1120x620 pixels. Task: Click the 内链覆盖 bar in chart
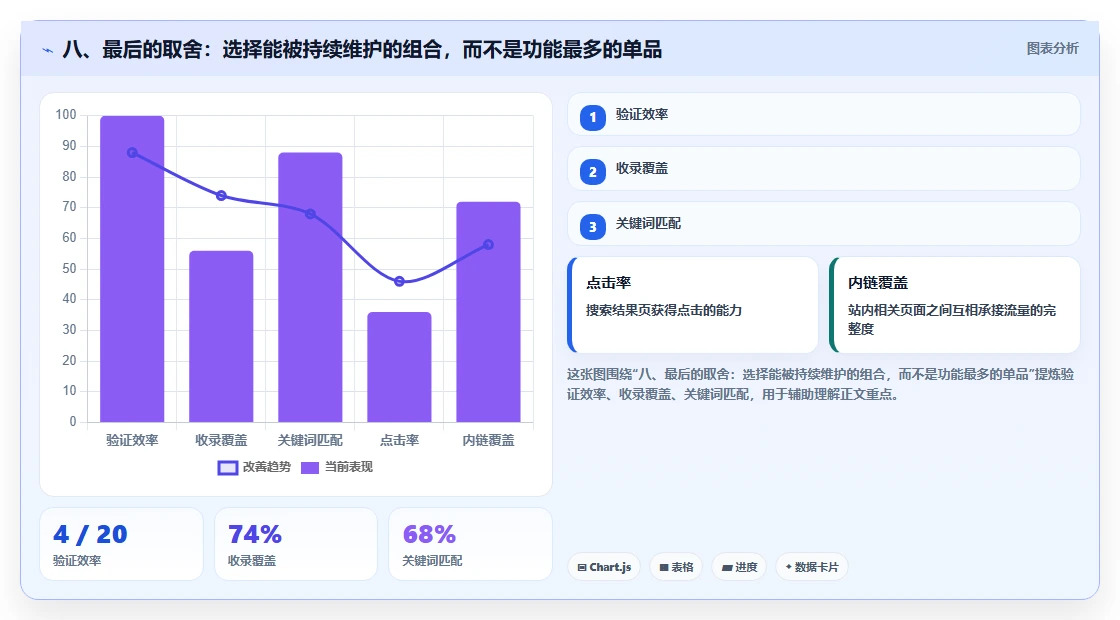(489, 312)
